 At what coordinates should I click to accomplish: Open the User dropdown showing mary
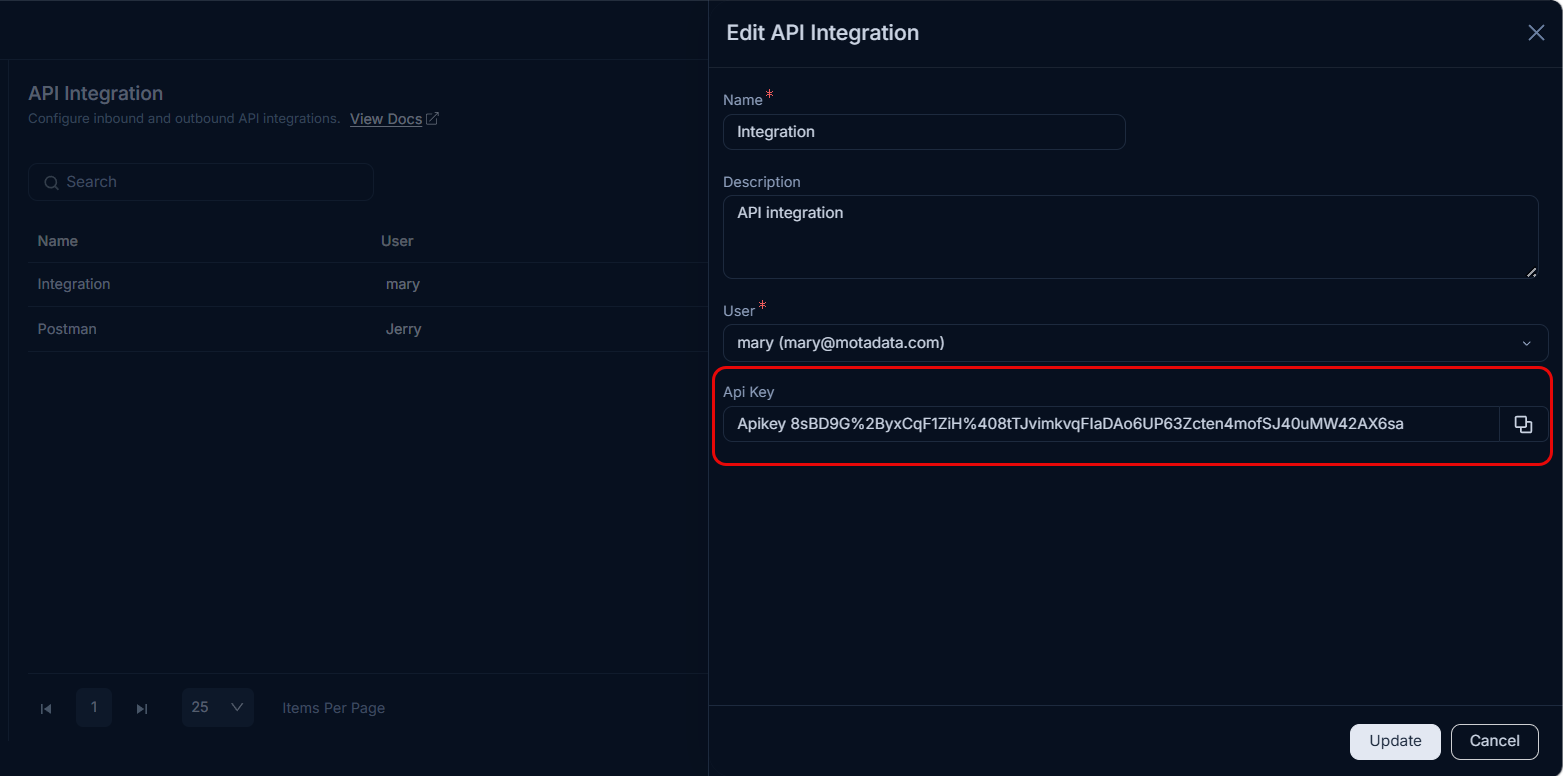click(1135, 343)
